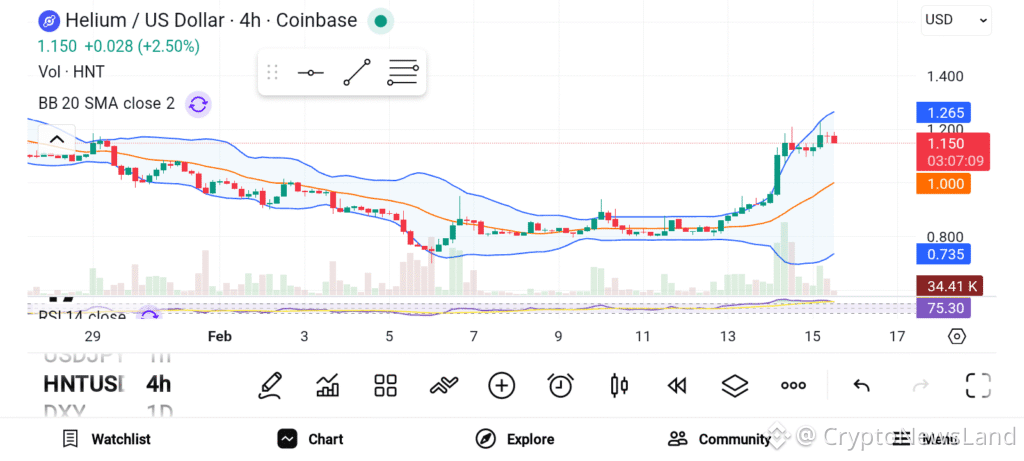Open the USD currency dropdown
The image size is (1024, 461).
[955, 19]
